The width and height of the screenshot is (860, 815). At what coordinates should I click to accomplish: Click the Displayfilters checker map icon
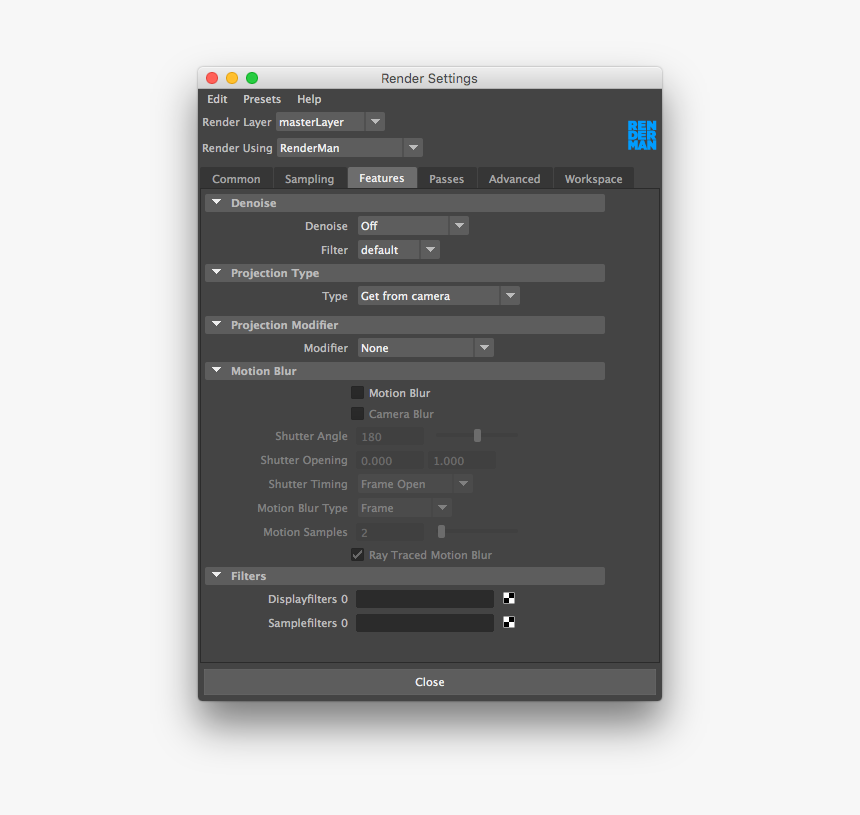[509, 598]
